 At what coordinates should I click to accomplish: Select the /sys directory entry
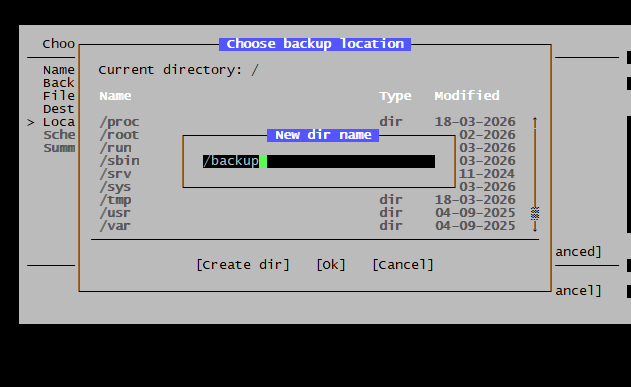pos(115,187)
